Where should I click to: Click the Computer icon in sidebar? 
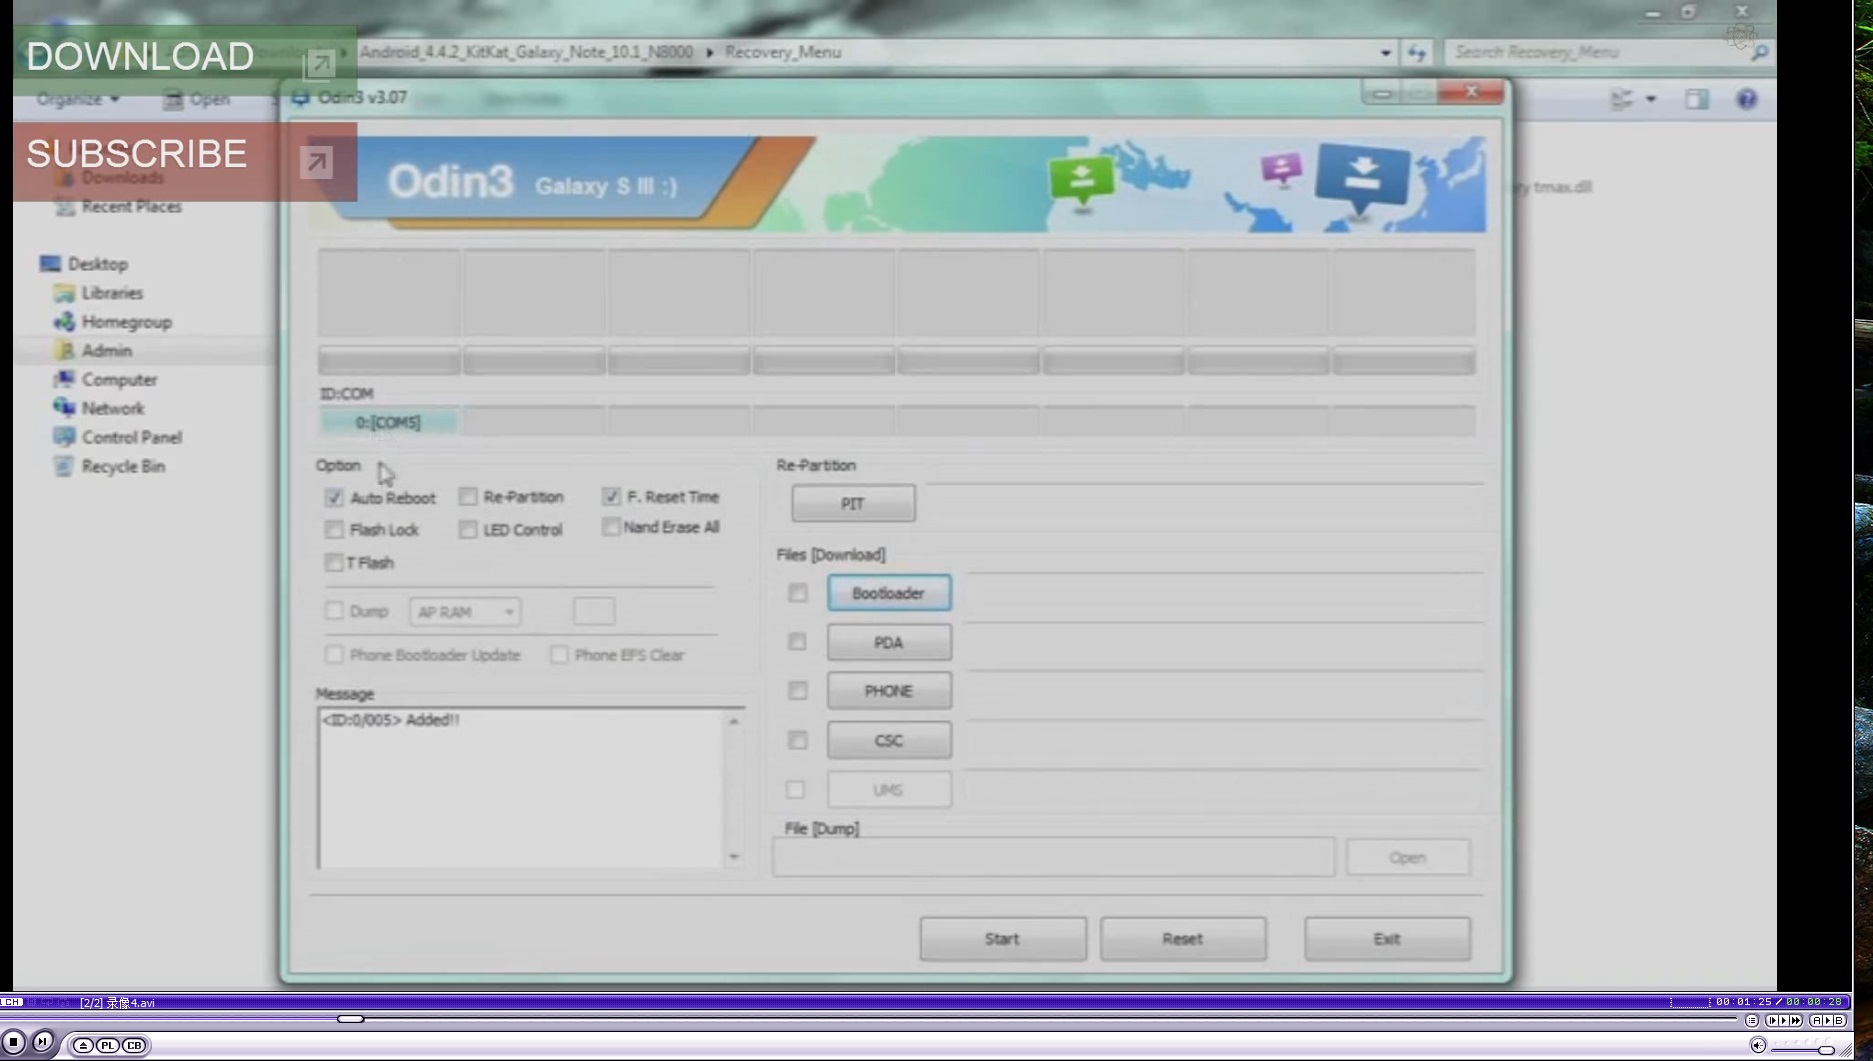65,380
